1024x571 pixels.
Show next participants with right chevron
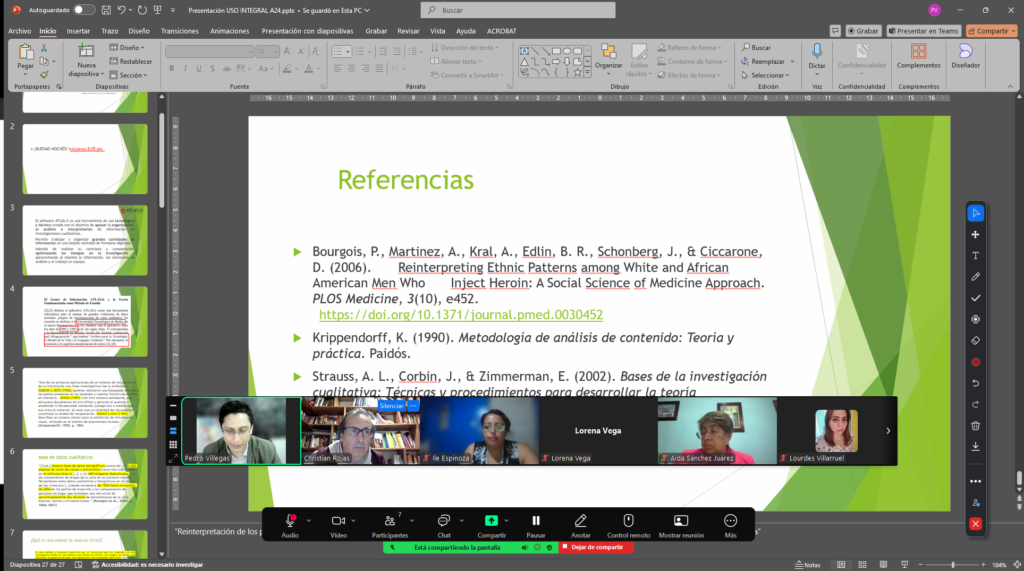tap(888, 431)
